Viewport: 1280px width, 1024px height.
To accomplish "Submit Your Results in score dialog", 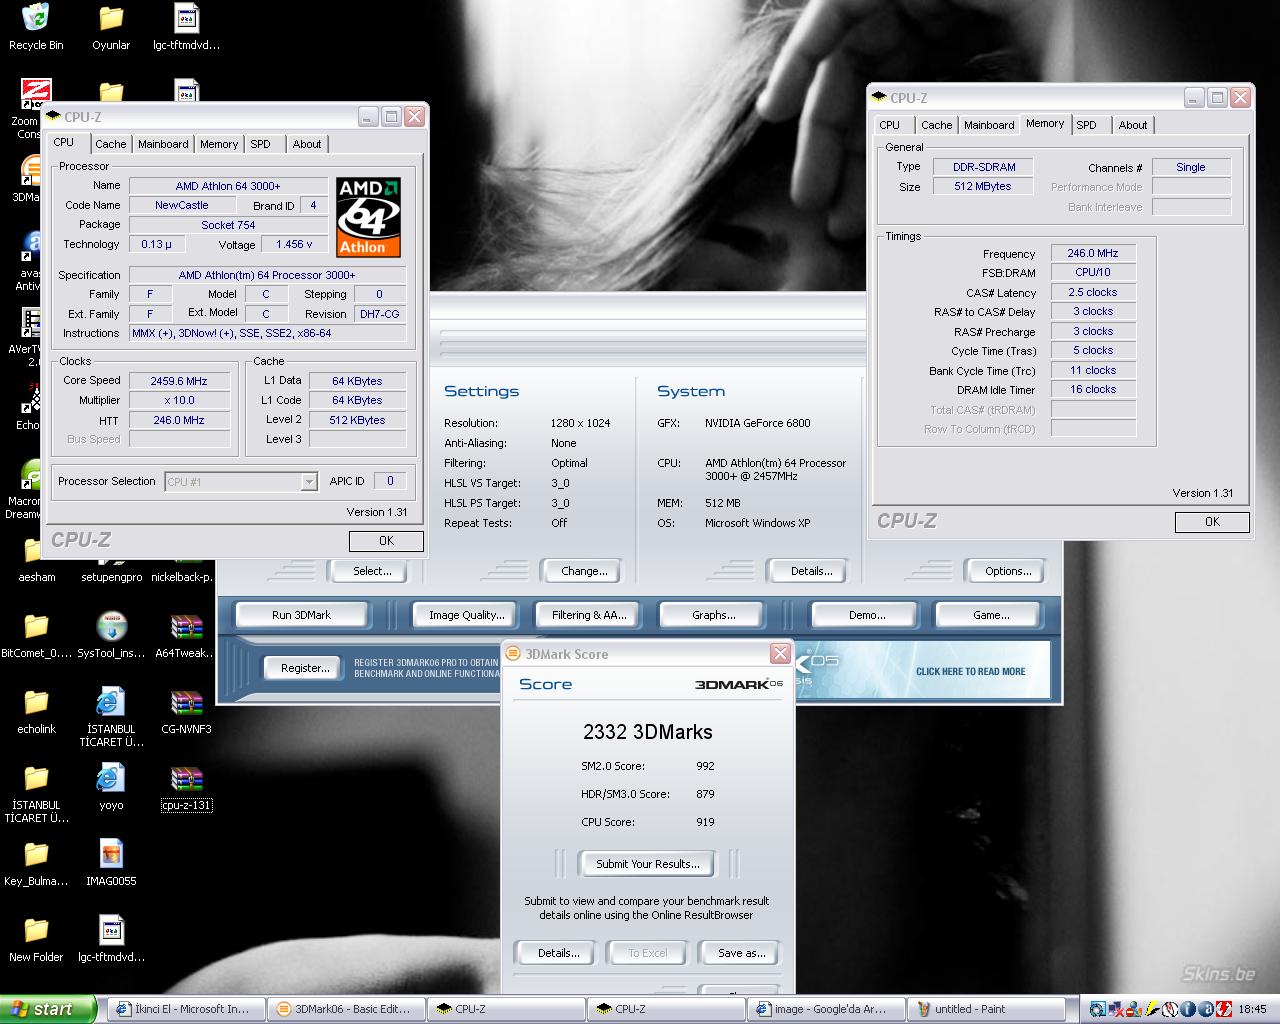I will [647, 864].
